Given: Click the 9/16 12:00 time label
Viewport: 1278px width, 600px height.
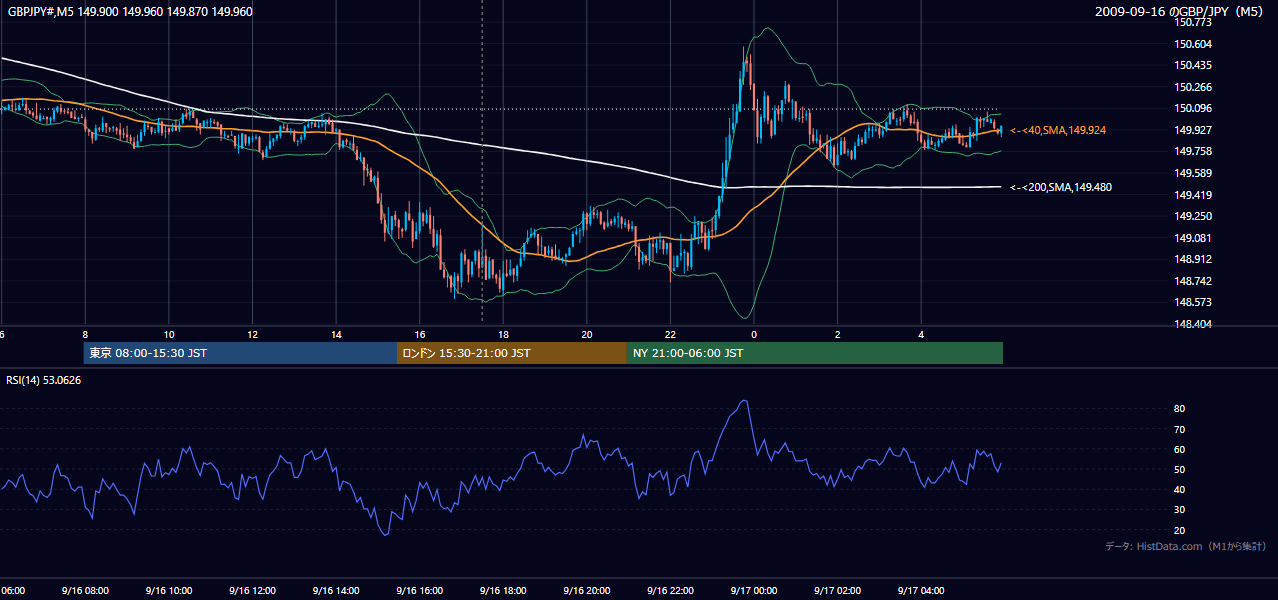Looking at the screenshot, I should [x=251, y=590].
